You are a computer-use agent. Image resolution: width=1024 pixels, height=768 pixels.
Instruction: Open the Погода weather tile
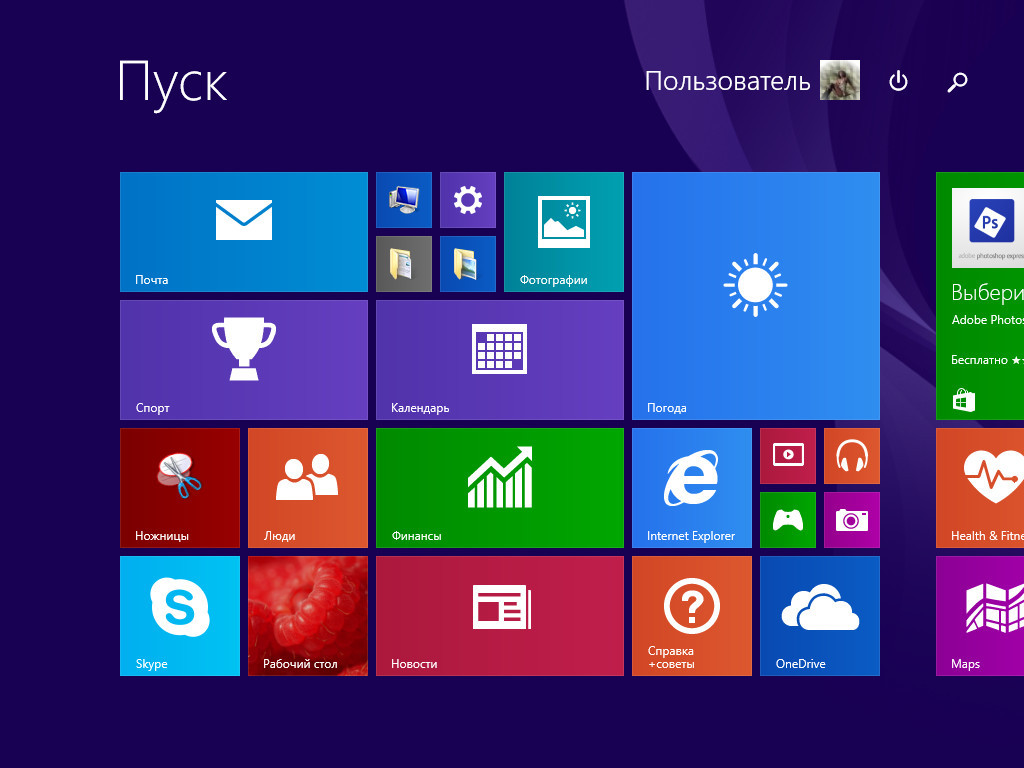click(x=756, y=295)
